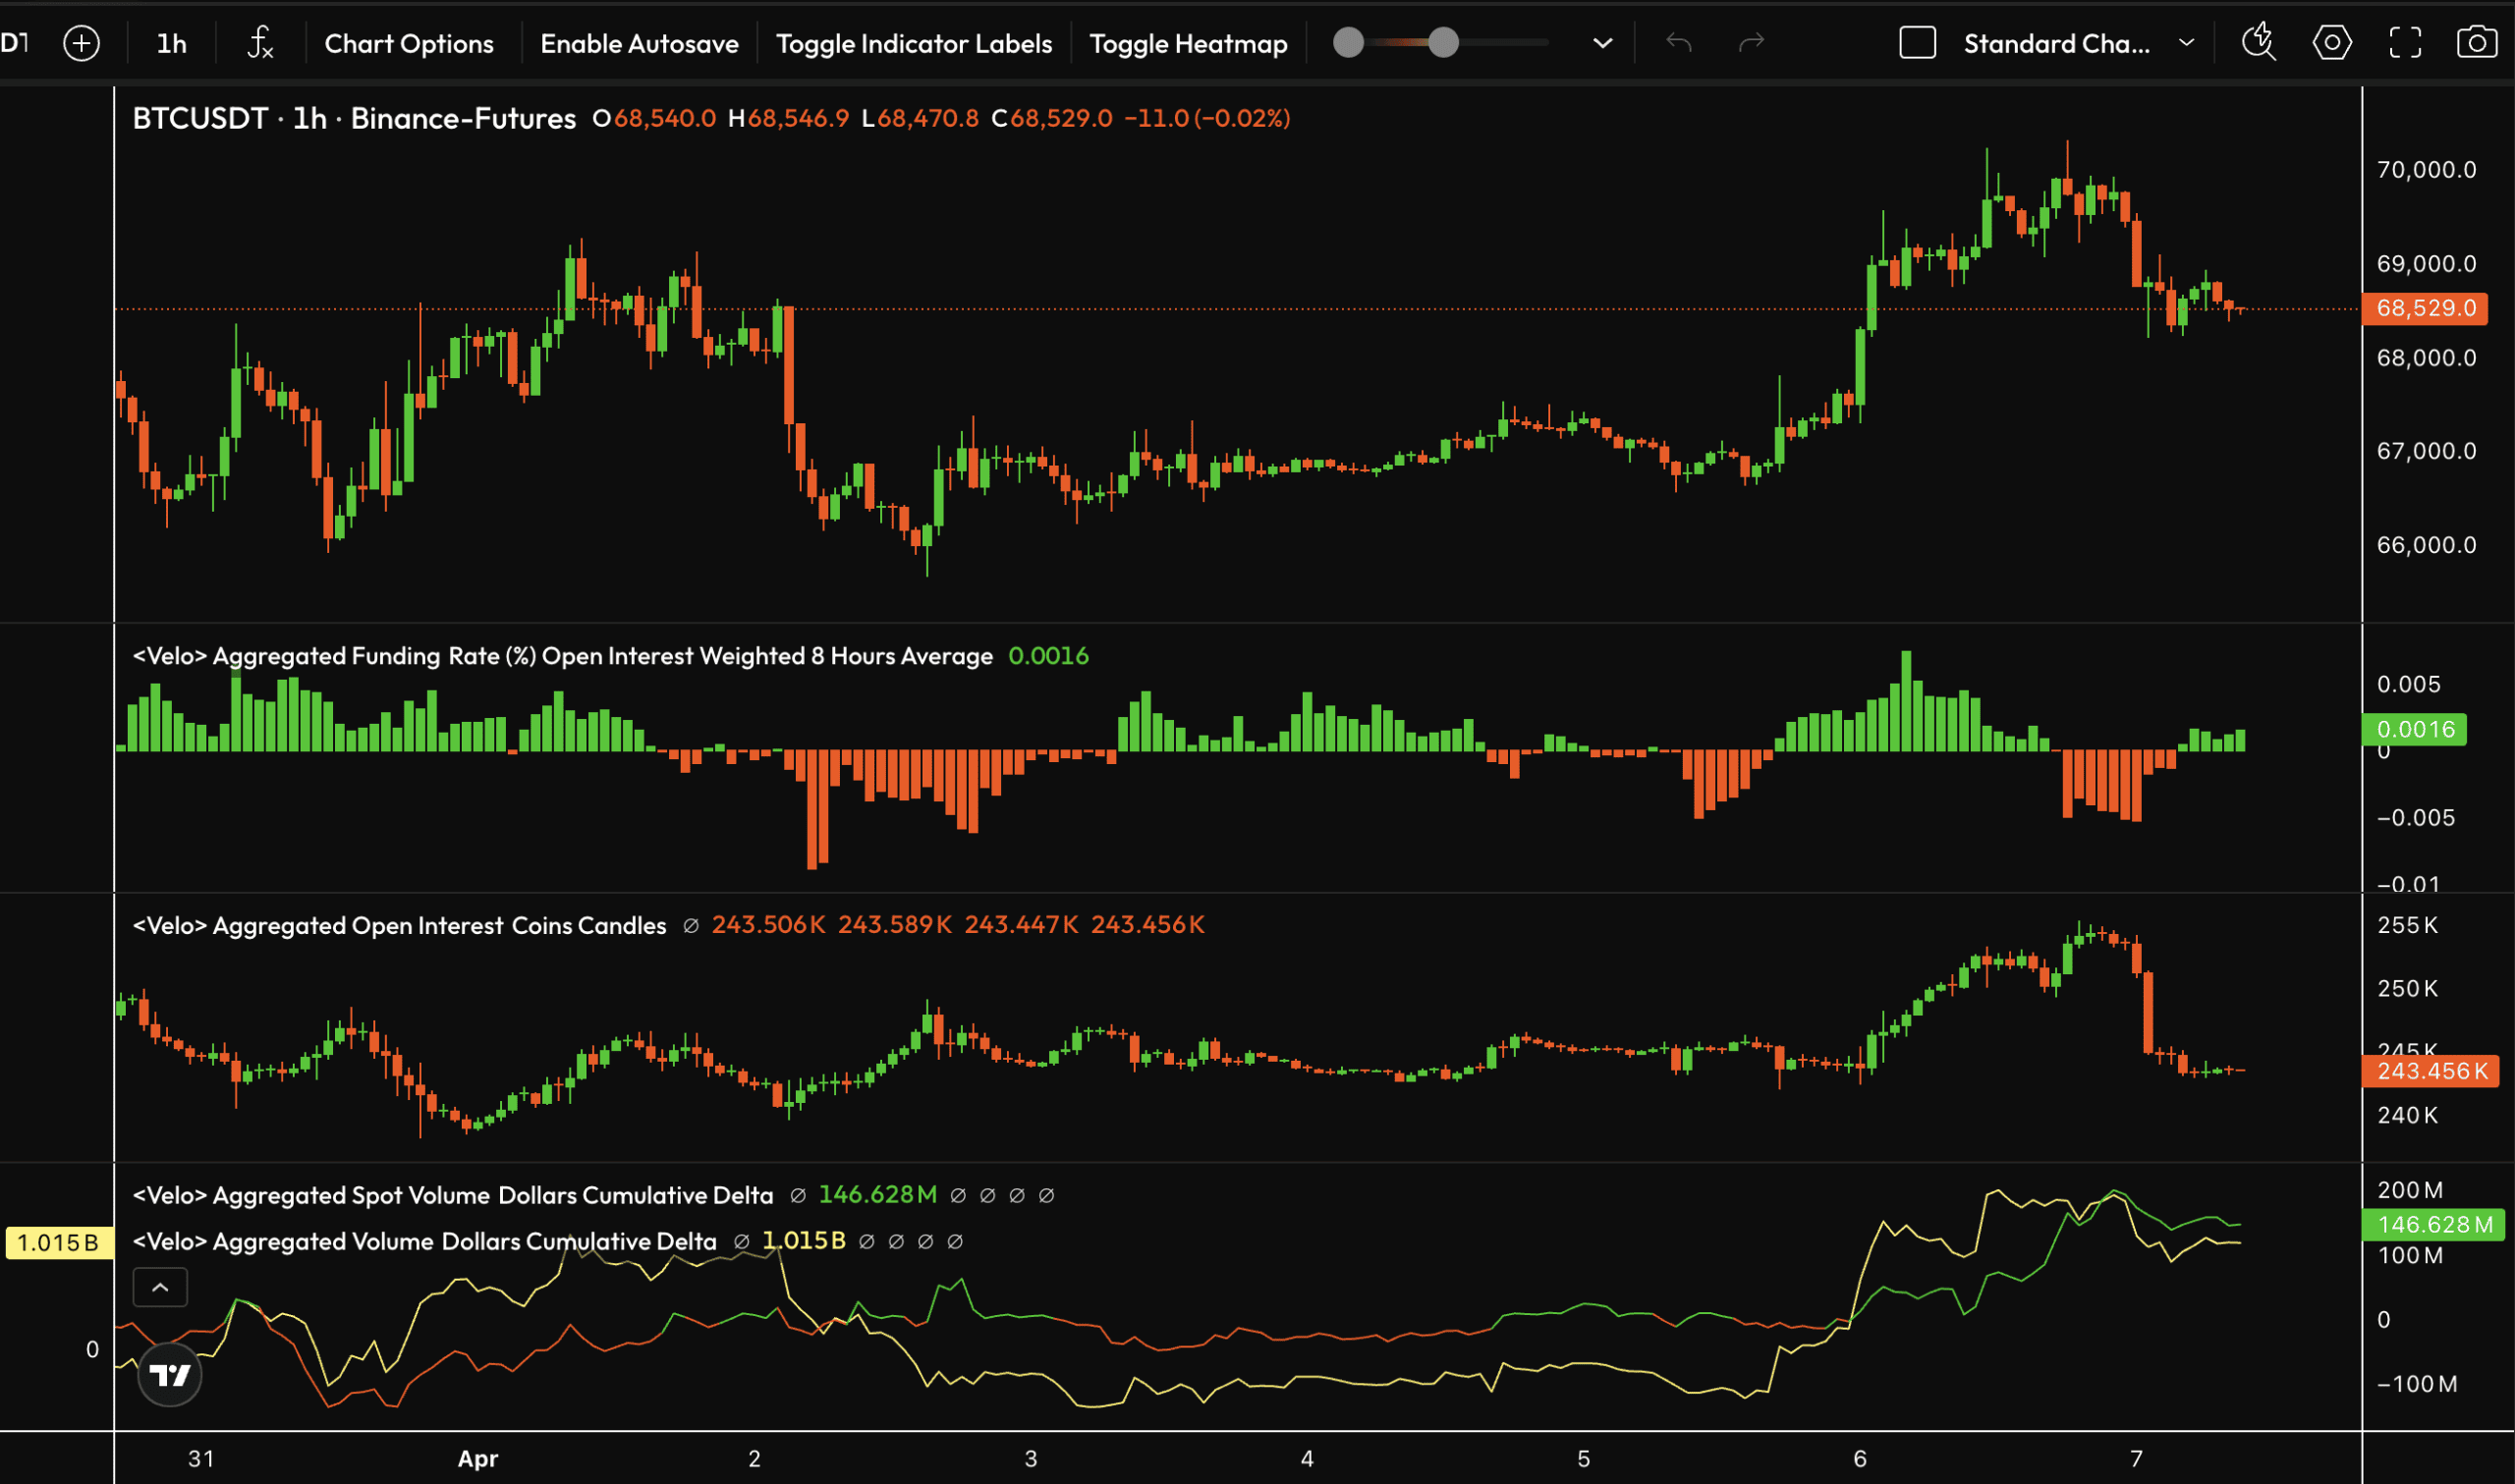
Task: Open chart settings hexagon icon
Action: coord(2331,43)
